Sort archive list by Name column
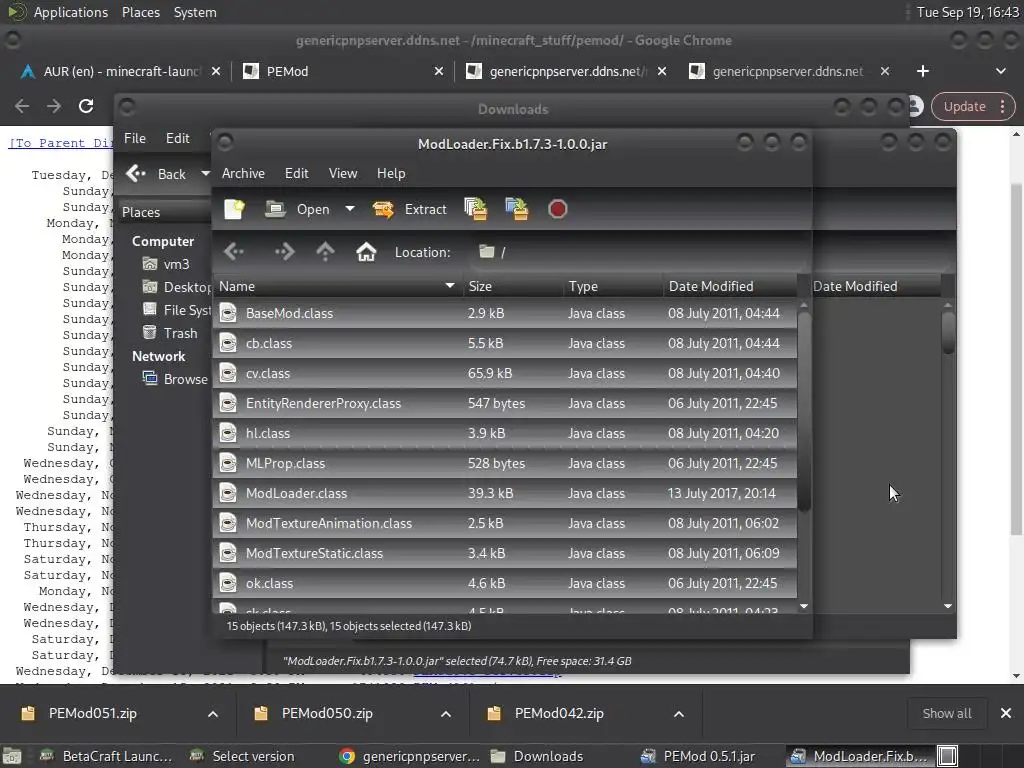The image size is (1024, 768). [x=337, y=286]
